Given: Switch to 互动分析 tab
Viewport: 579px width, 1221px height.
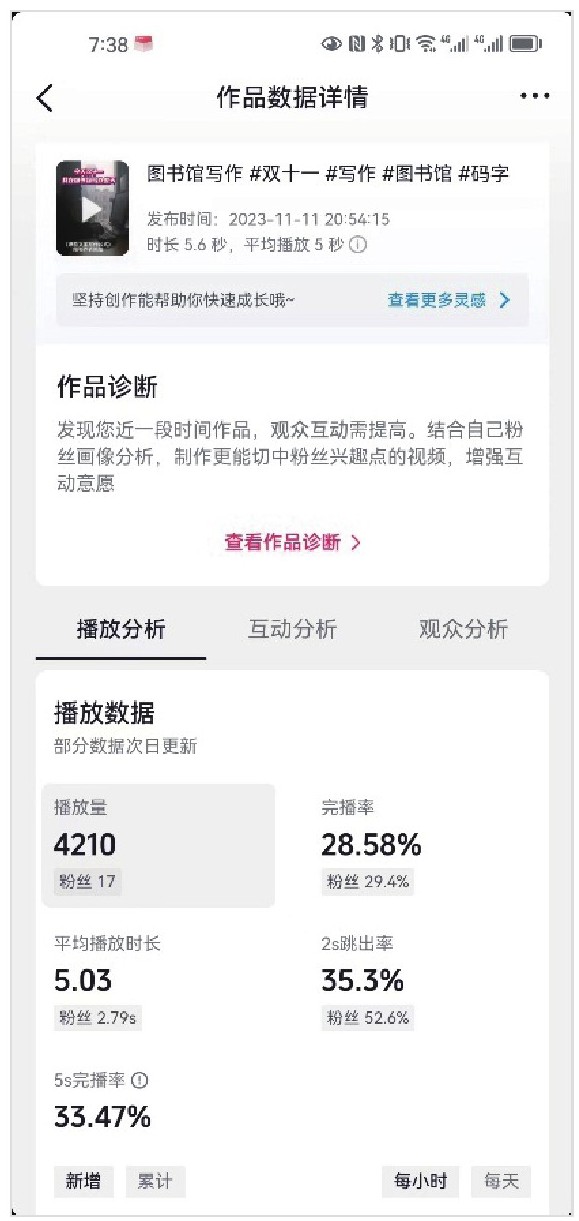Looking at the screenshot, I should [292, 629].
